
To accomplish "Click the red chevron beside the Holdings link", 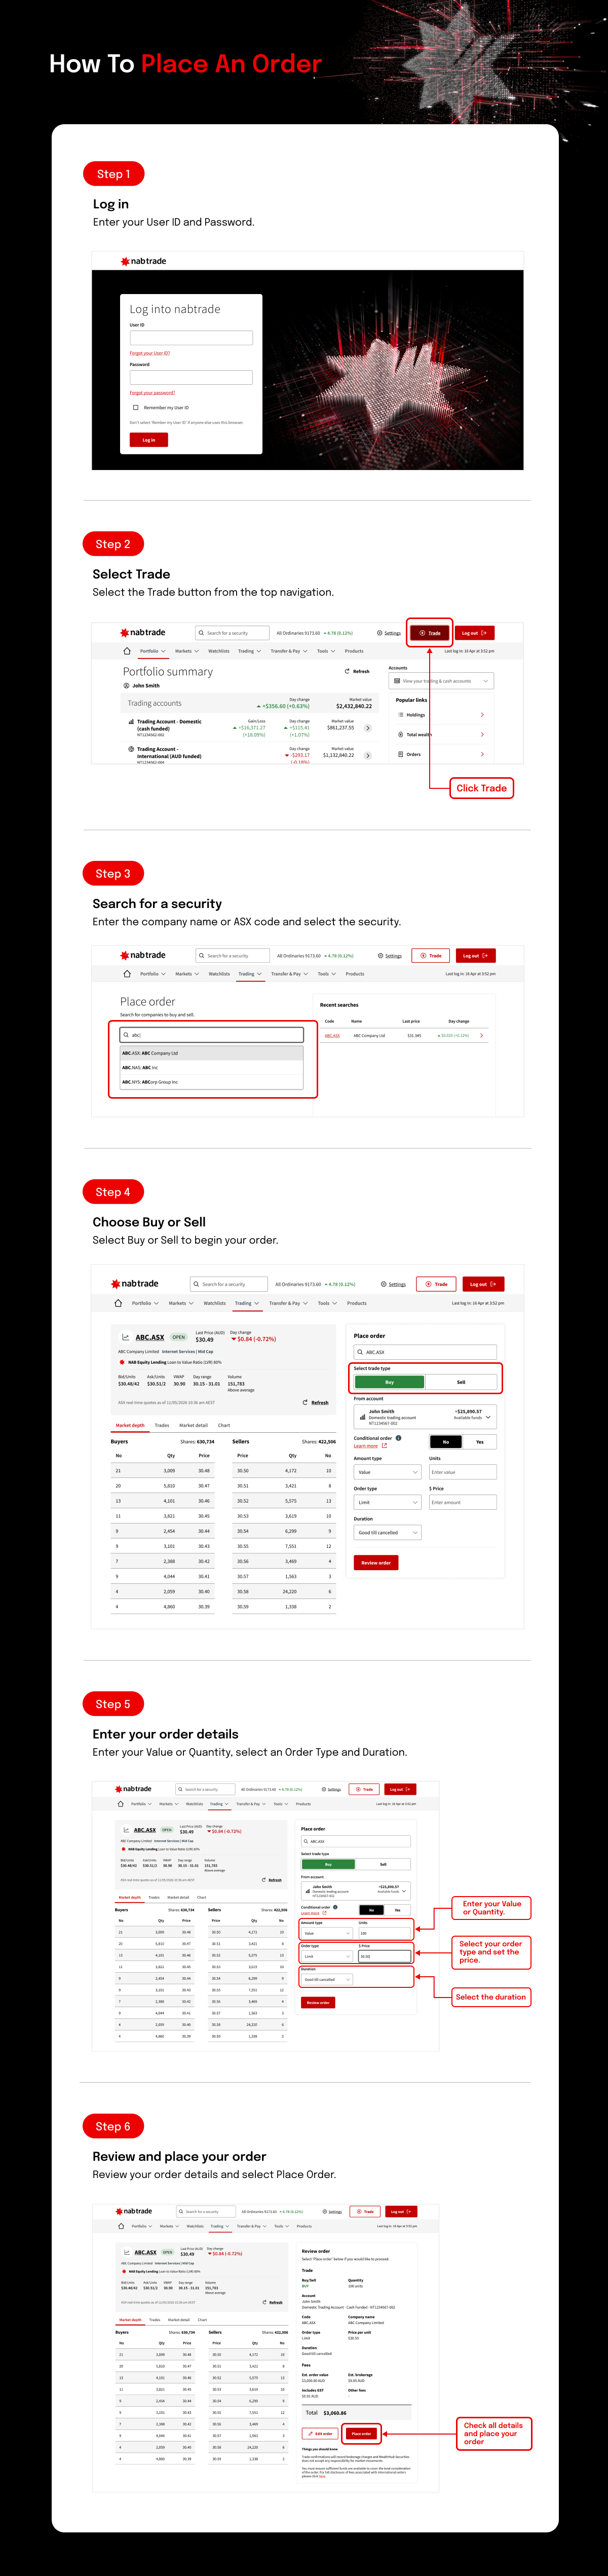I will coord(482,714).
